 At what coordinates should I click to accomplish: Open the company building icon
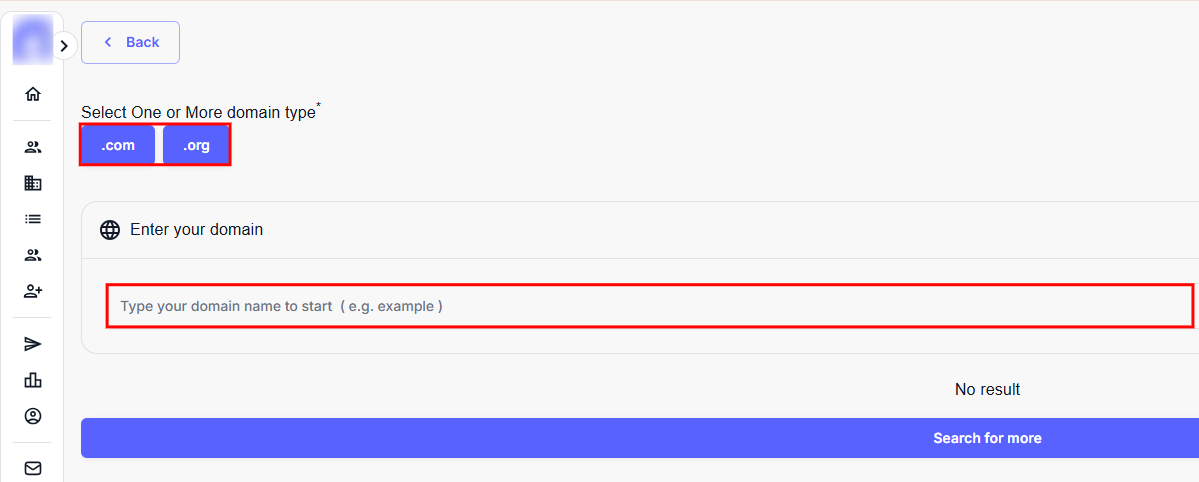coord(33,183)
